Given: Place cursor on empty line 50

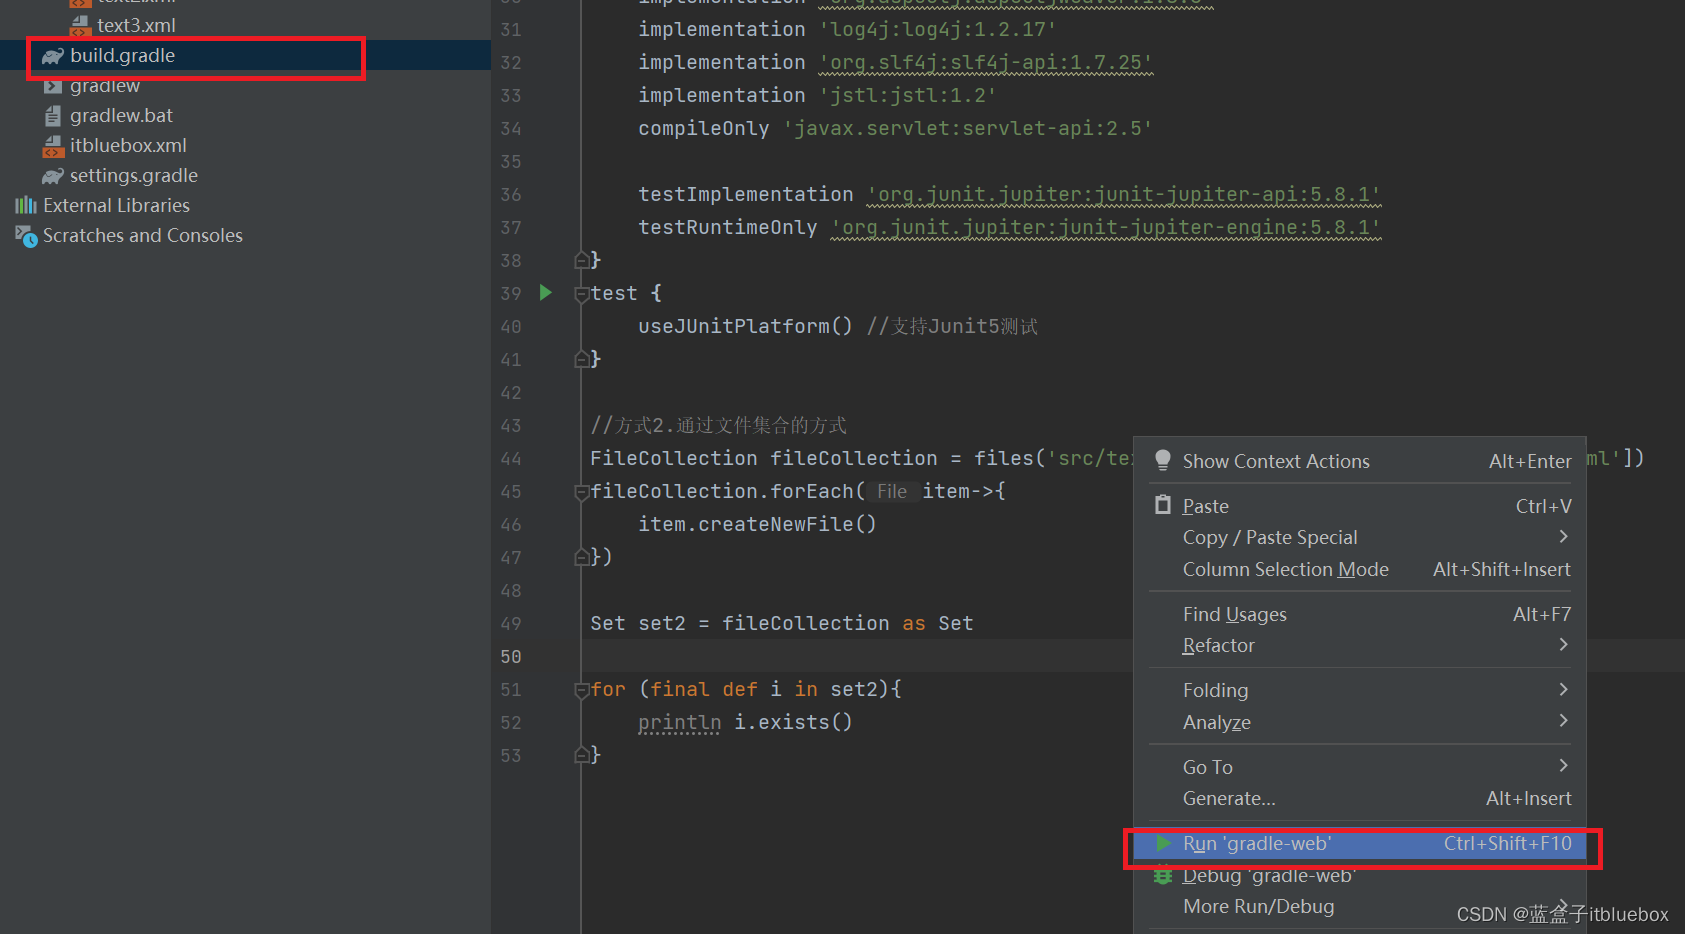Looking at the screenshot, I should click(860, 656).
